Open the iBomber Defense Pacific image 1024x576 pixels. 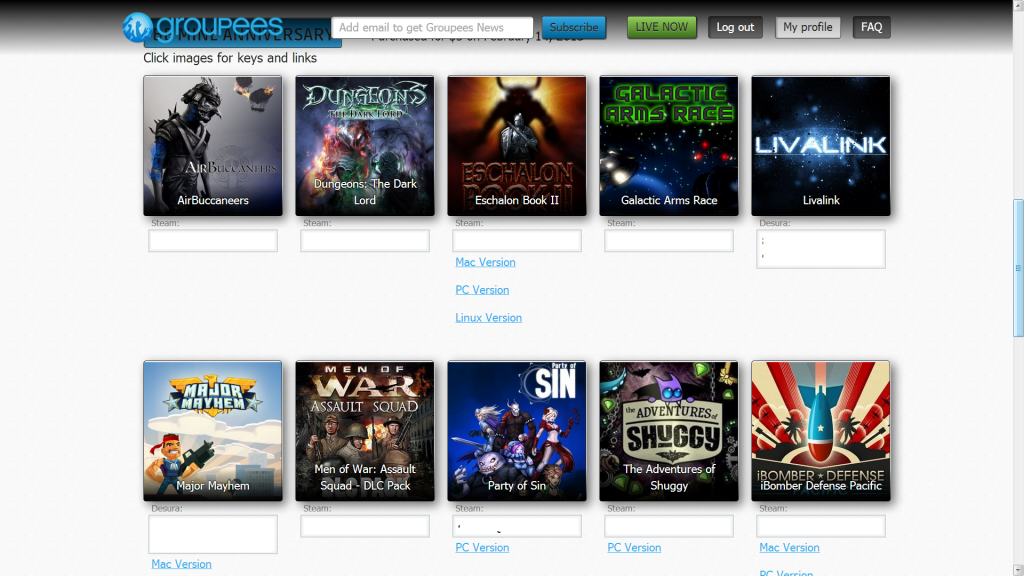tap(821, 431)
